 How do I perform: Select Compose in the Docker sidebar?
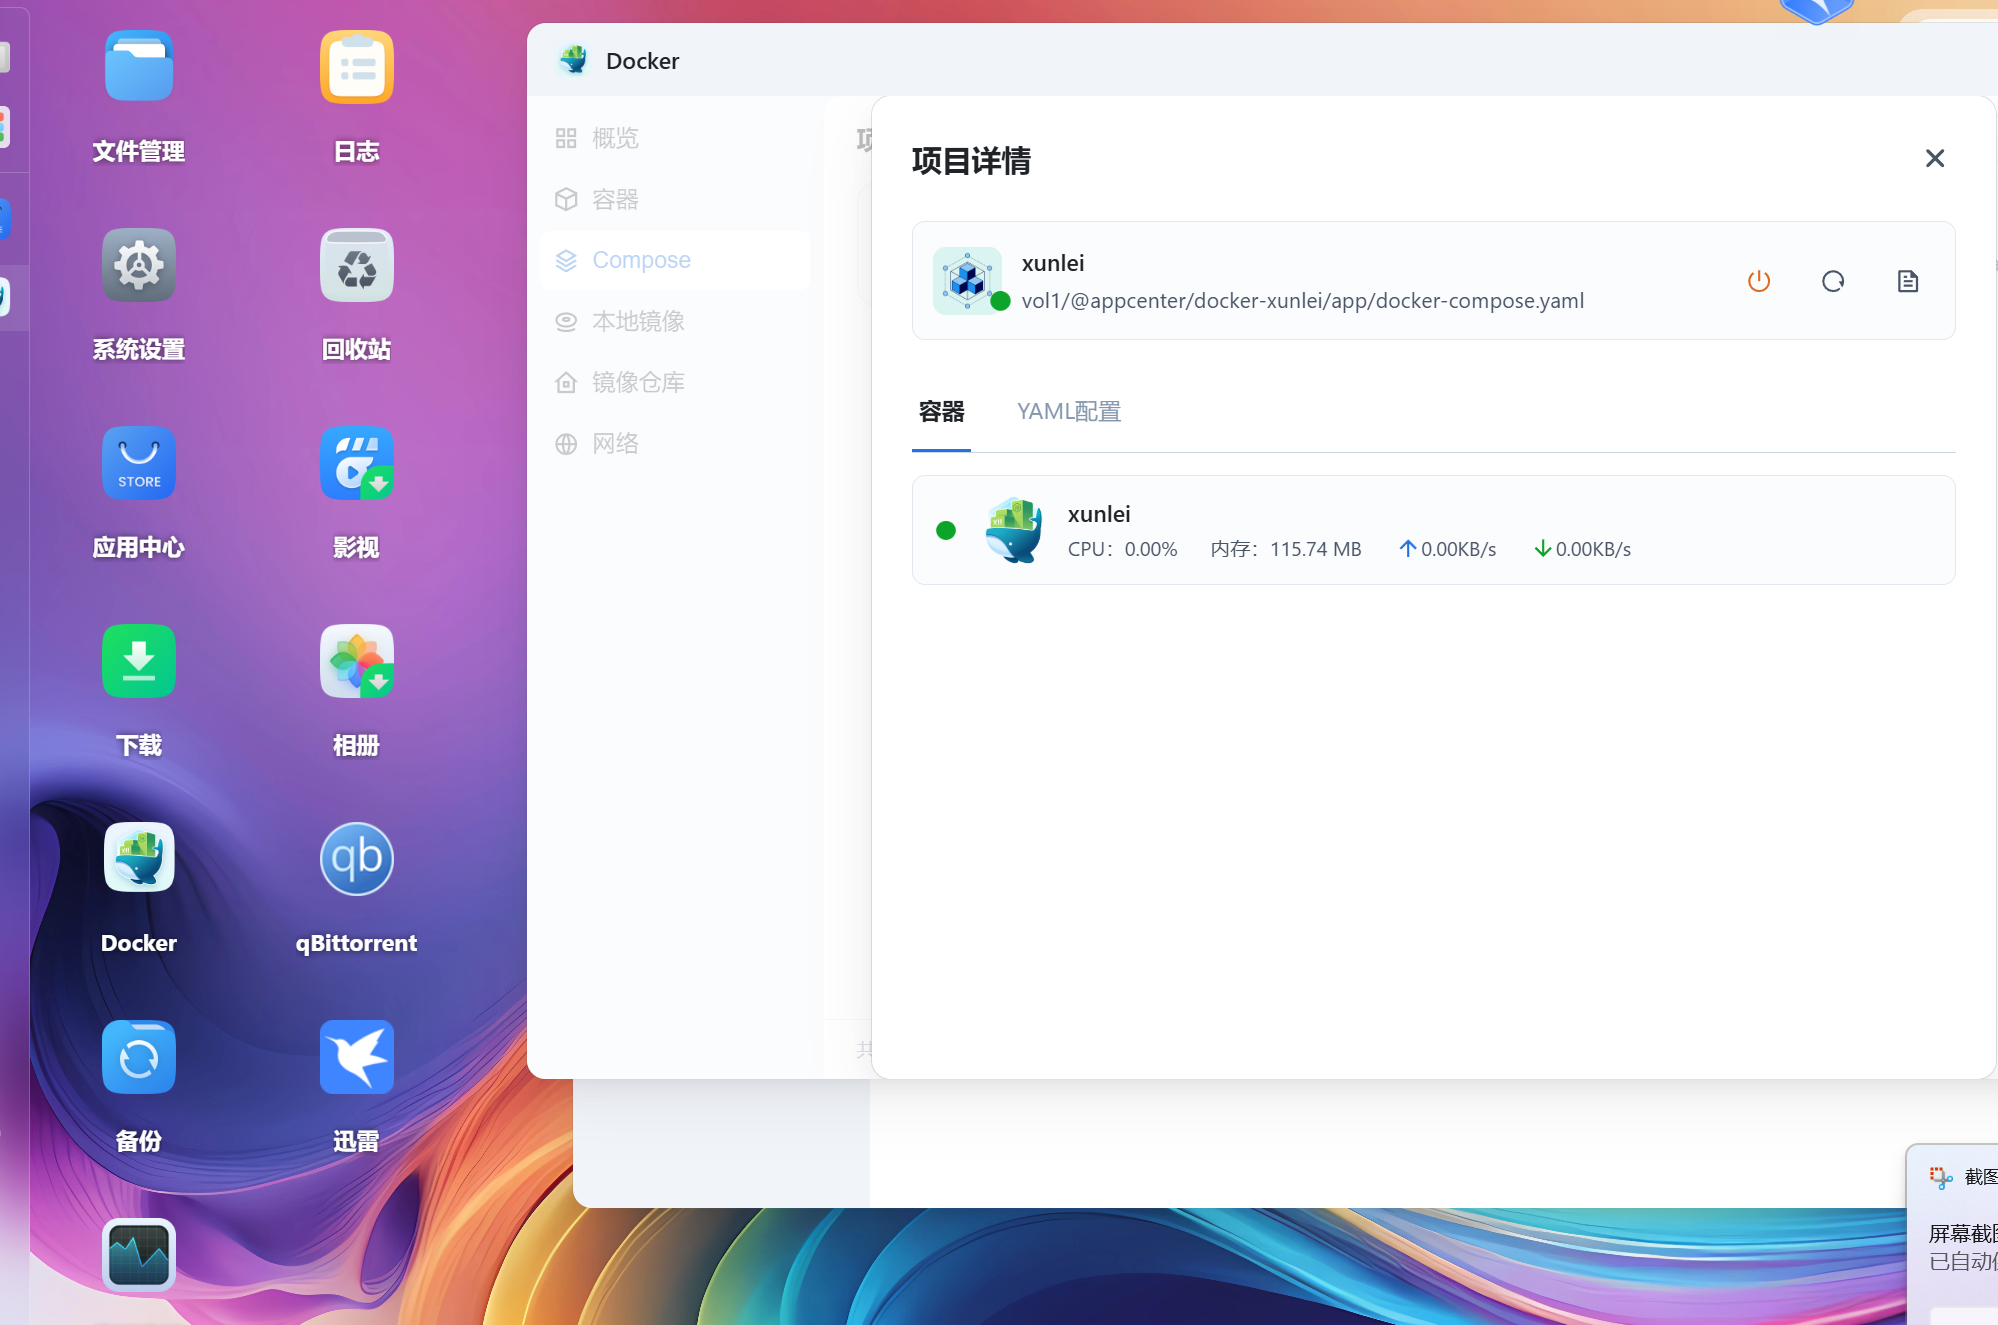675,260
